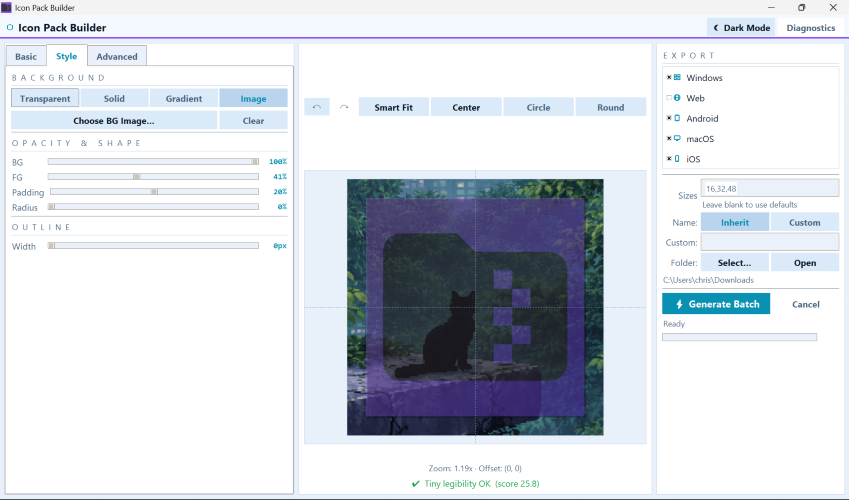Open the Diagnostics panel
This screenshot has width=849, height=500.
pos(810,28)
